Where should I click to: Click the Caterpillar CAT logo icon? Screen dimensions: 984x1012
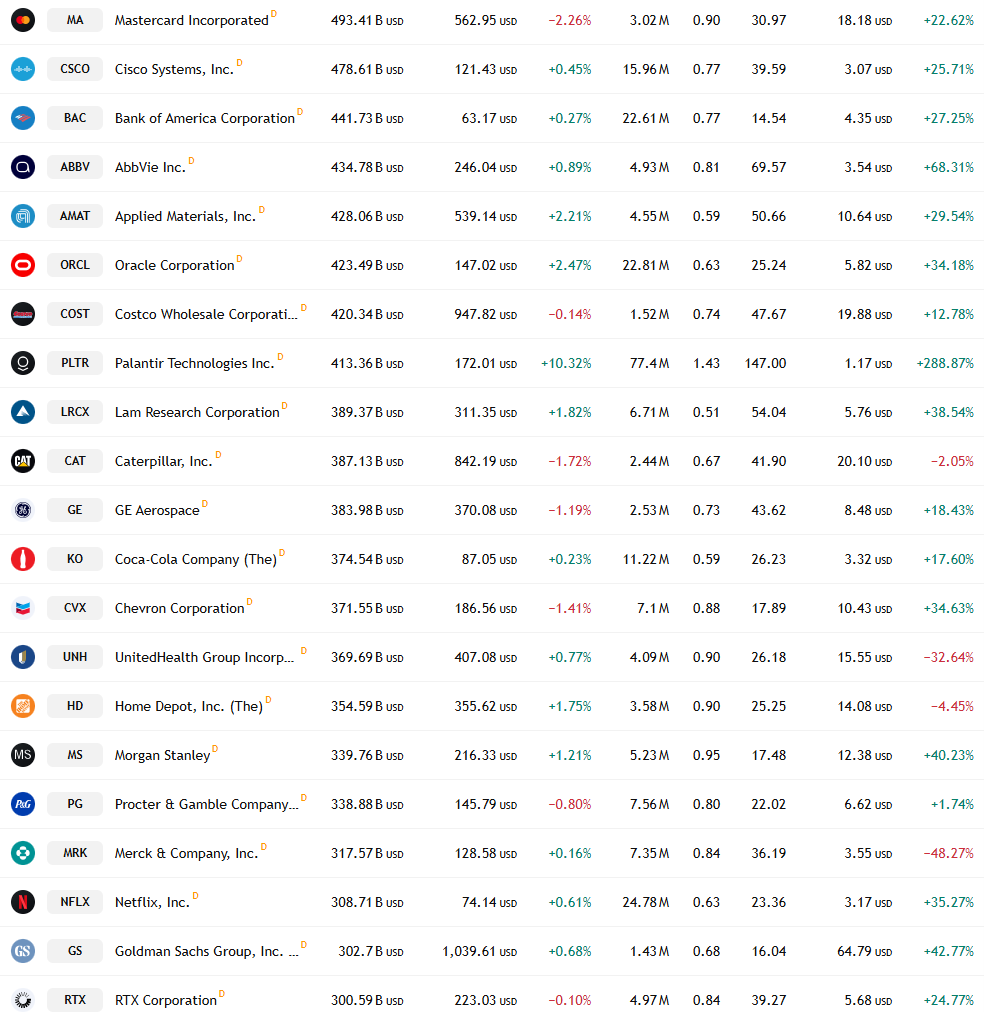tap(23, 461)
